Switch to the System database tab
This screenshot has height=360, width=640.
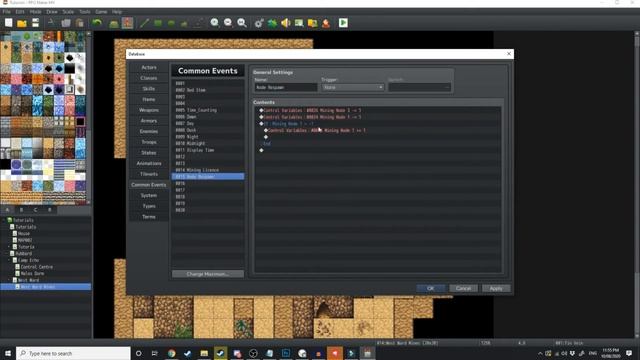click(x=149, y=196)
